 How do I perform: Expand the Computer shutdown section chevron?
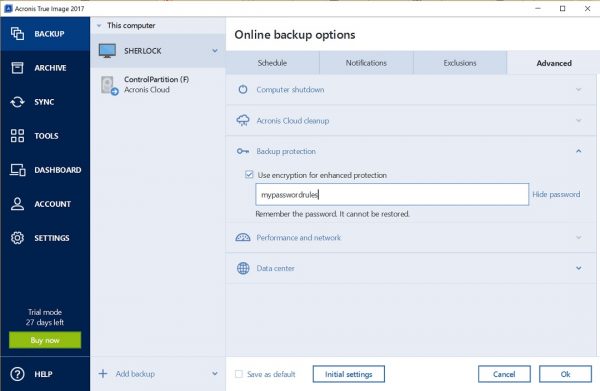tap(579, 90)
